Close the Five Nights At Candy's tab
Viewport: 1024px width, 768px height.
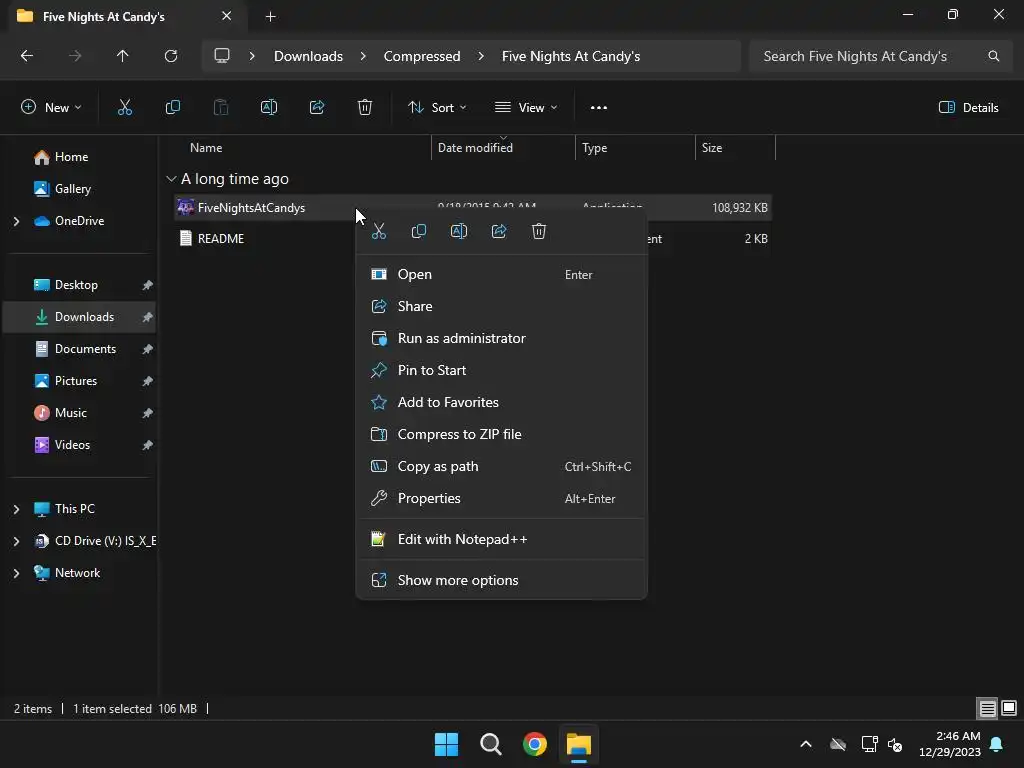pyautogui.click(x=227, y=16)
